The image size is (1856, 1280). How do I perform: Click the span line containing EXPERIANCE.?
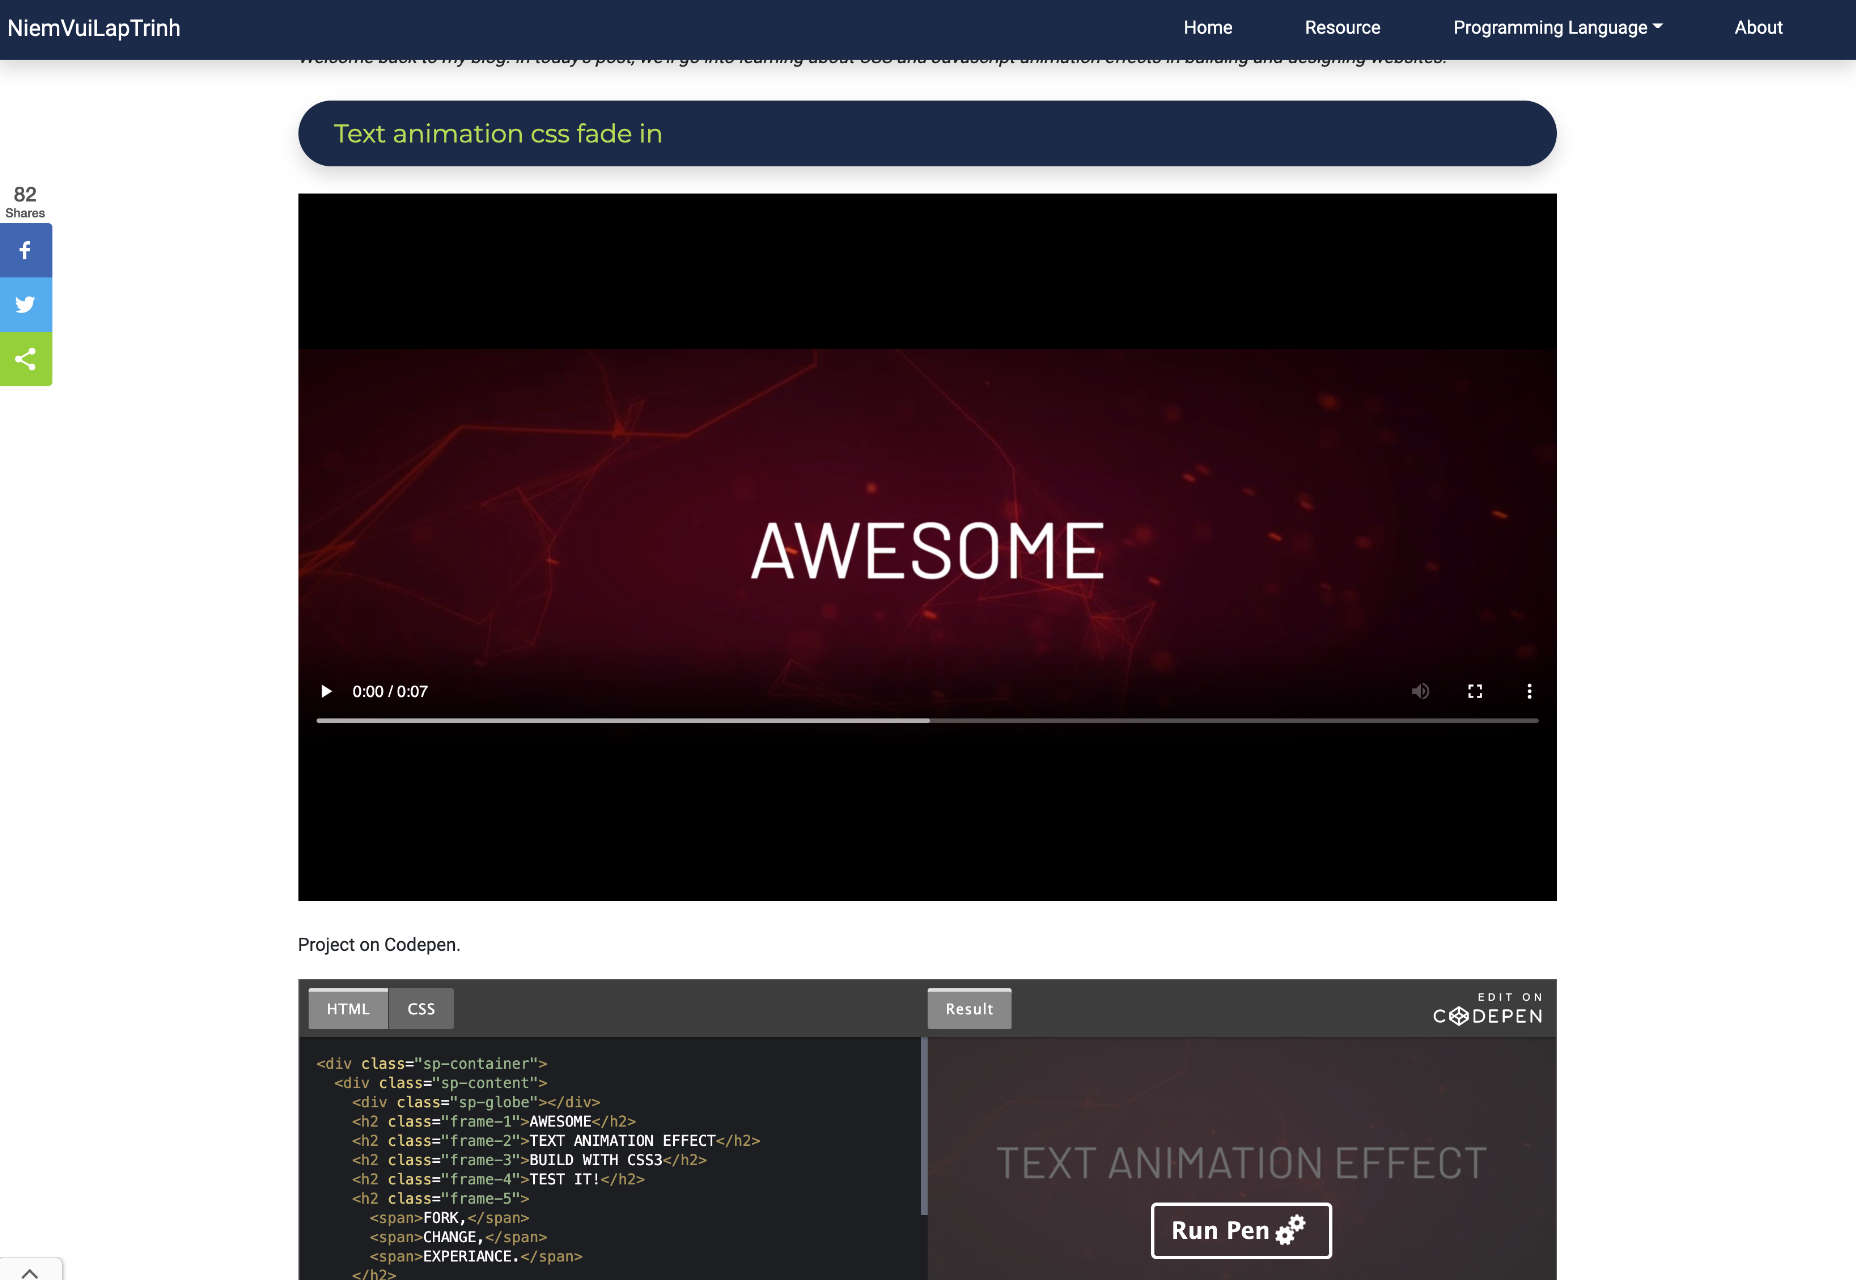[x=476, y=1256]
